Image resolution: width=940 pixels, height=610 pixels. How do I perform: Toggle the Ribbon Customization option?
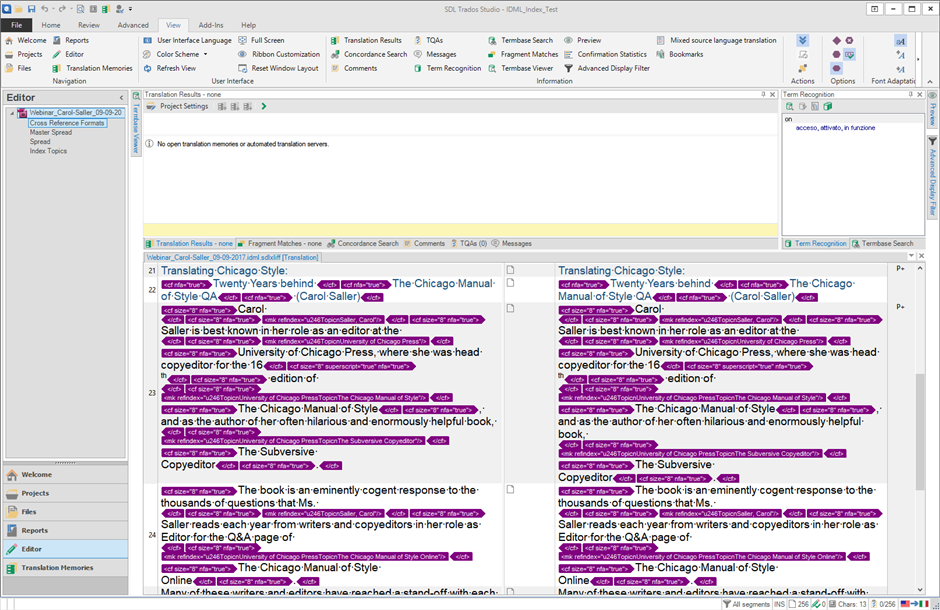(x=279, y=54)
